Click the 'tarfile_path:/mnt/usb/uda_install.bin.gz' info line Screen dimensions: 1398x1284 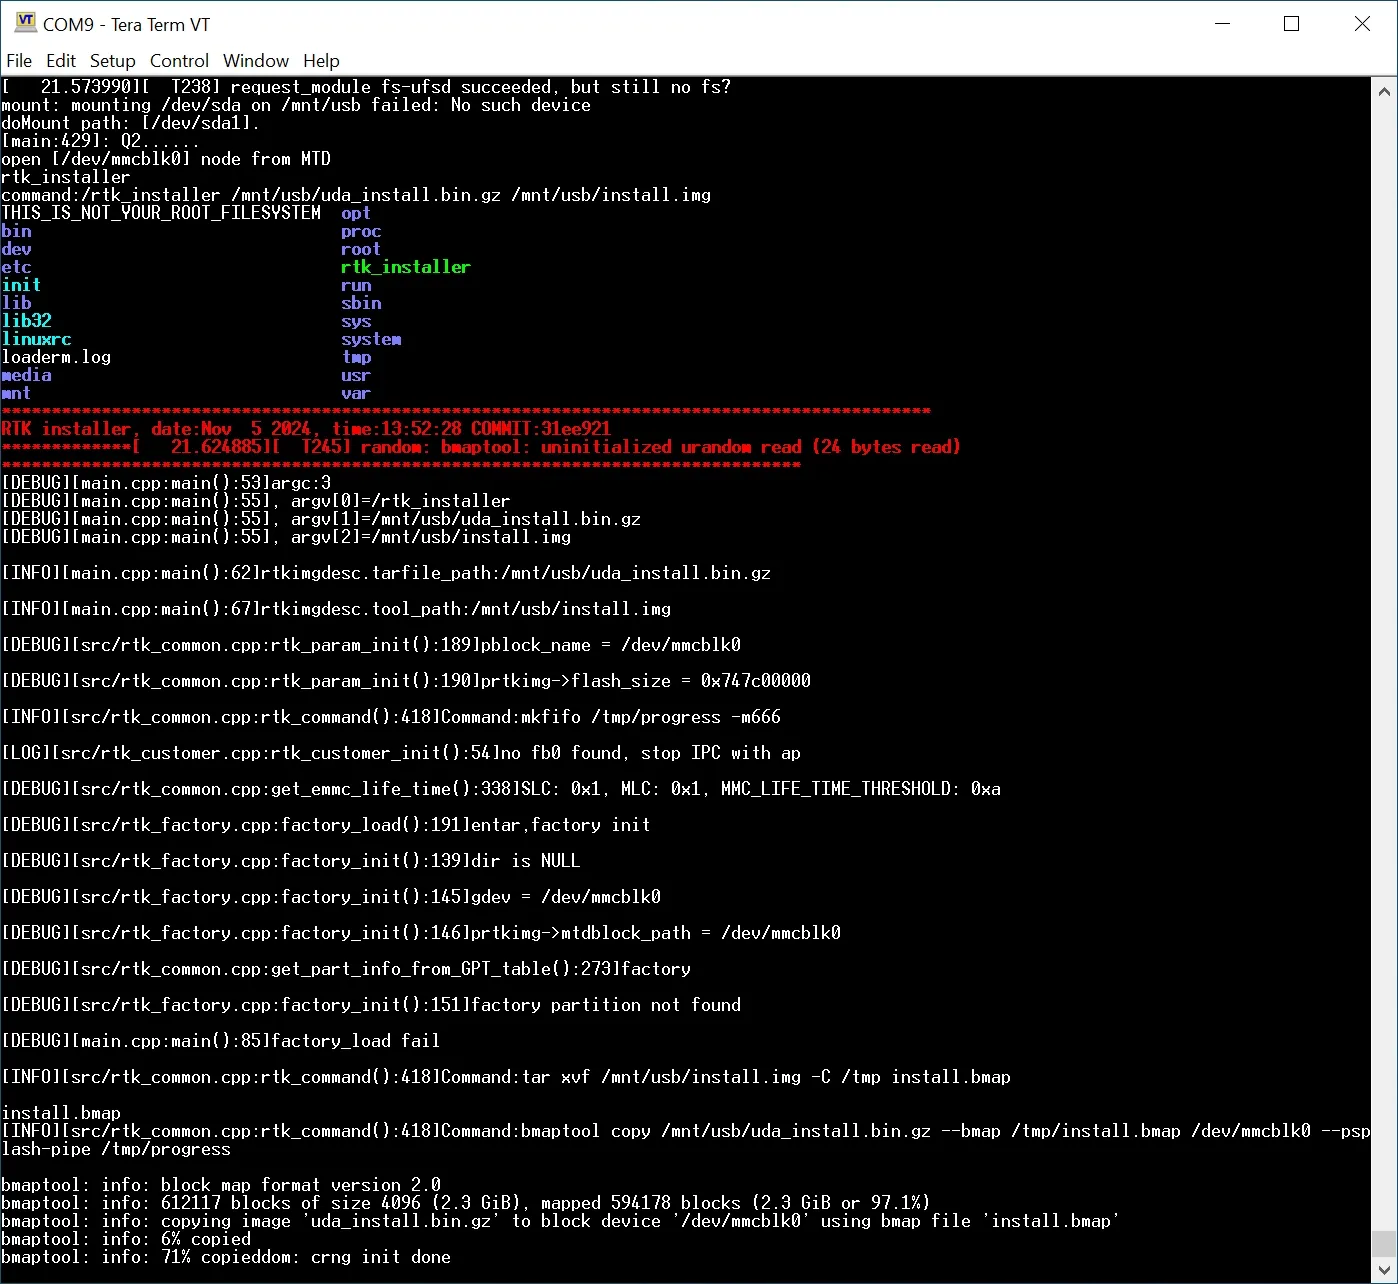point(386,573)
